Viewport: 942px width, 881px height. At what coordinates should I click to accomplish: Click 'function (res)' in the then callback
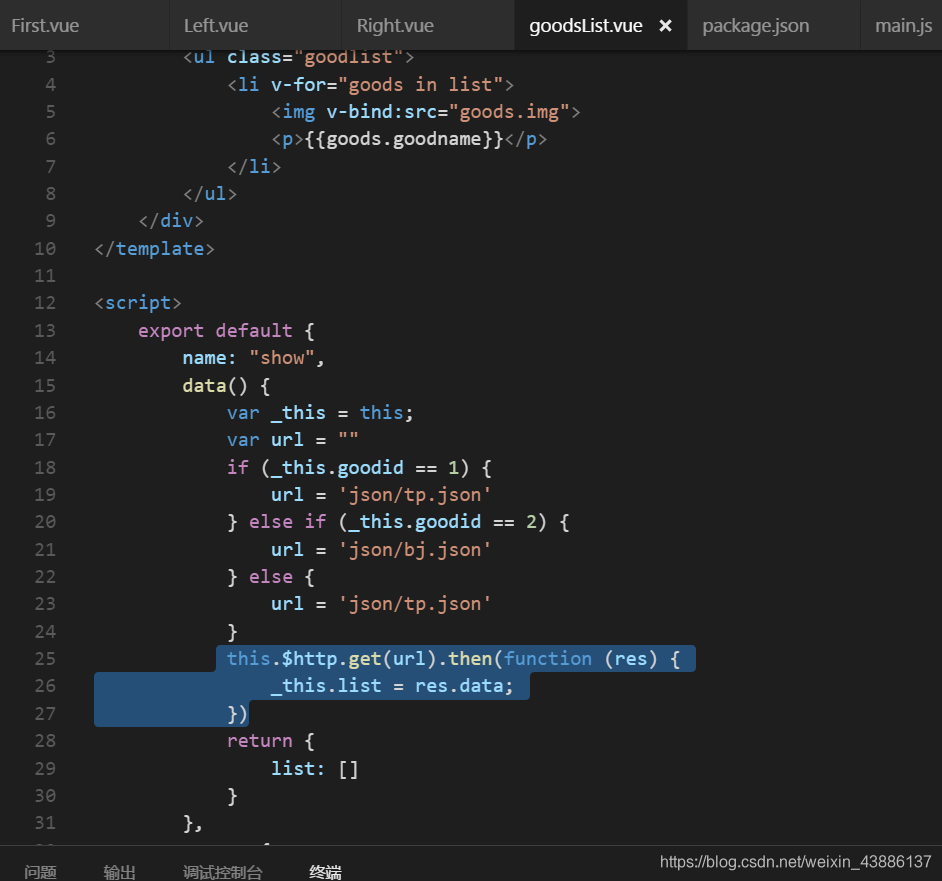click(x=580, y=659)
